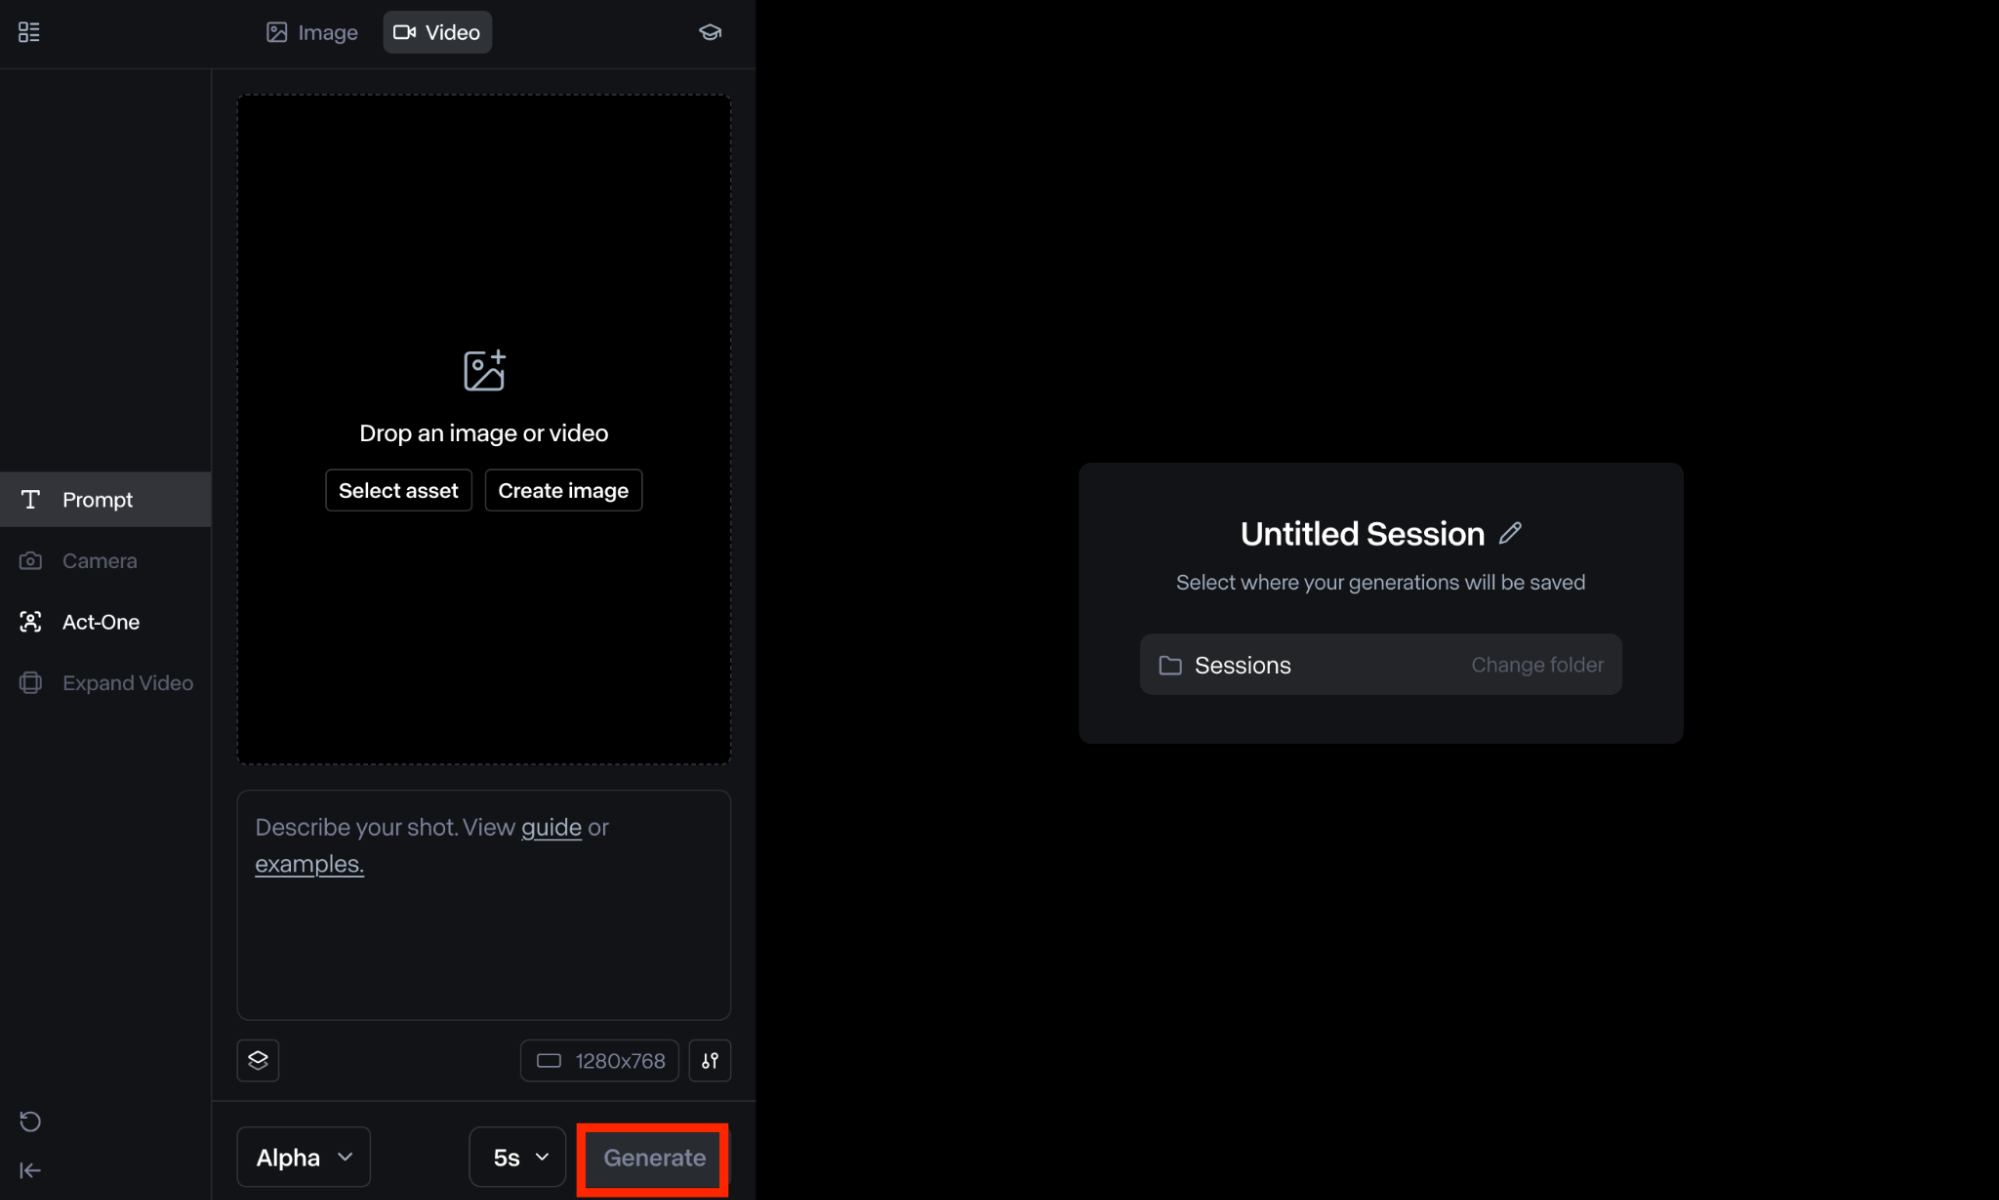Select Expand Video in the sidebar
1999x1200 pixels.
pyautogui.click(x=105, y=682)
